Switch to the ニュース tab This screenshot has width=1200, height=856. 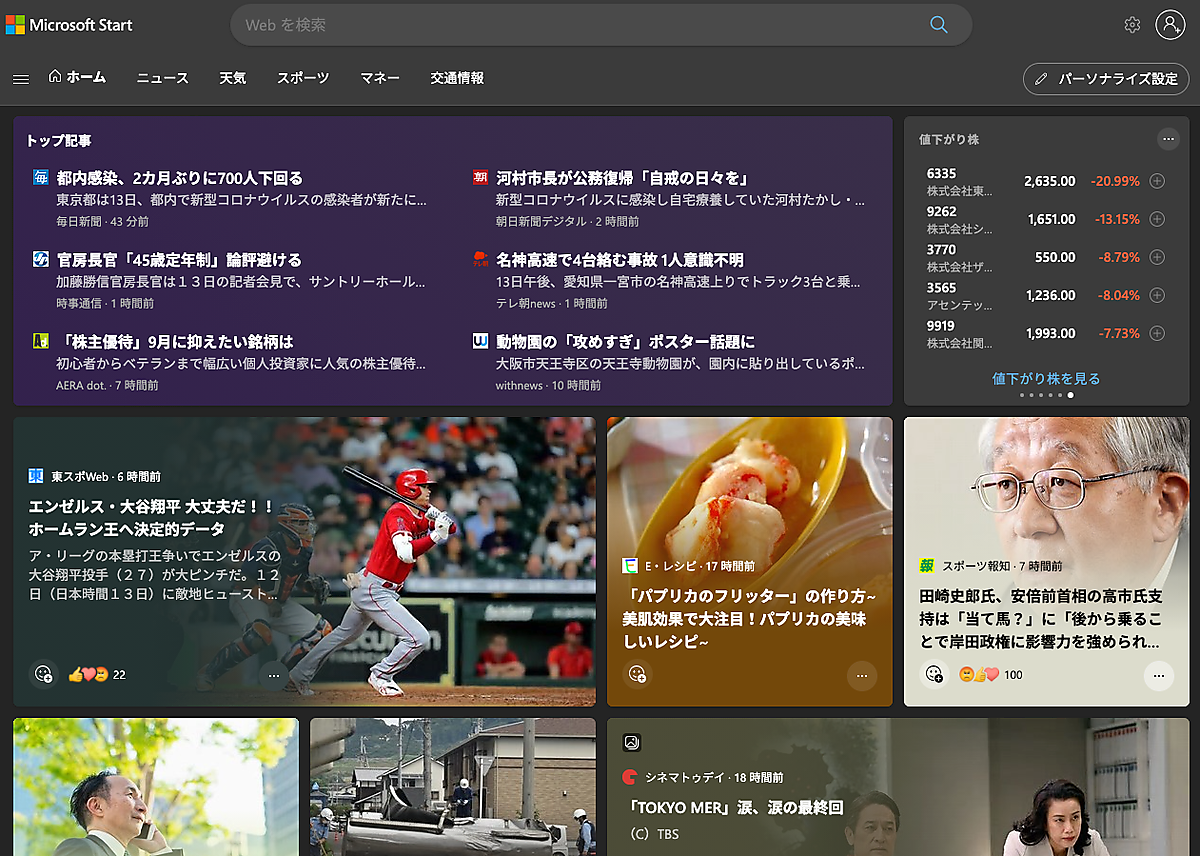click(x=162, y=78)
